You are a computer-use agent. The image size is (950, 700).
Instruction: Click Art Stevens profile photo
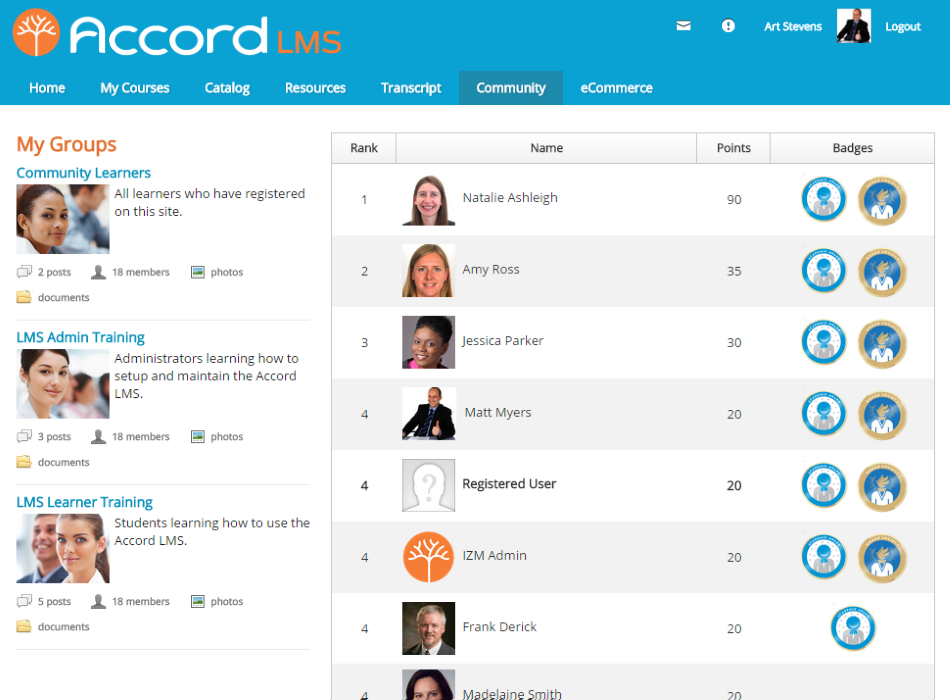click(854, 25)
